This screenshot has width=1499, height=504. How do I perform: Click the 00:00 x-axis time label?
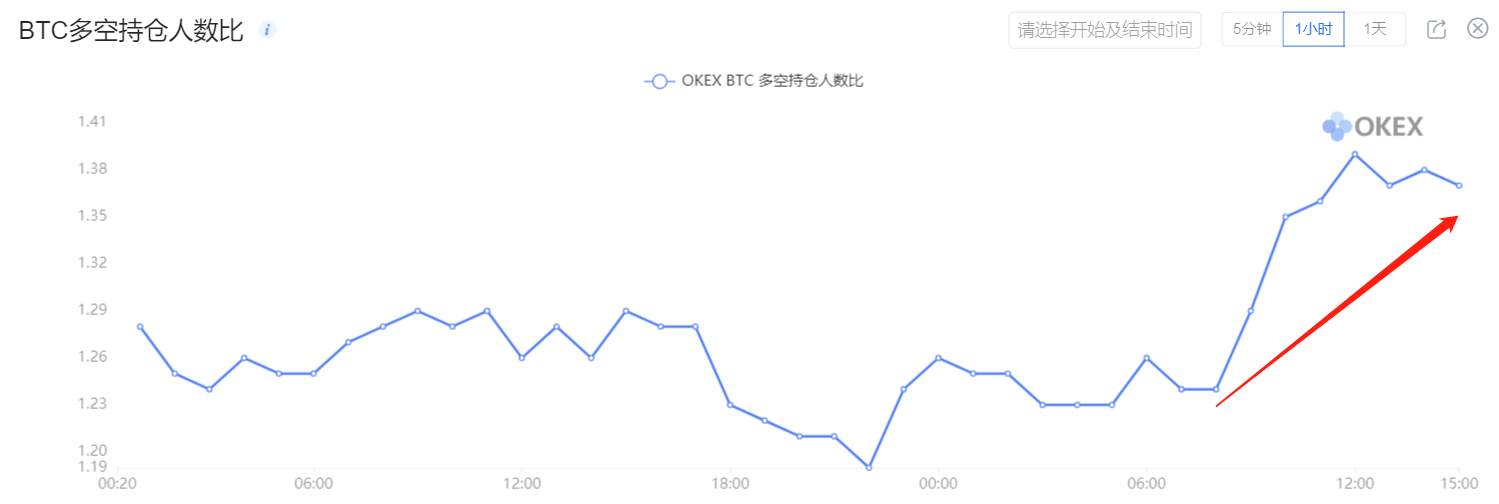(938, 484)
